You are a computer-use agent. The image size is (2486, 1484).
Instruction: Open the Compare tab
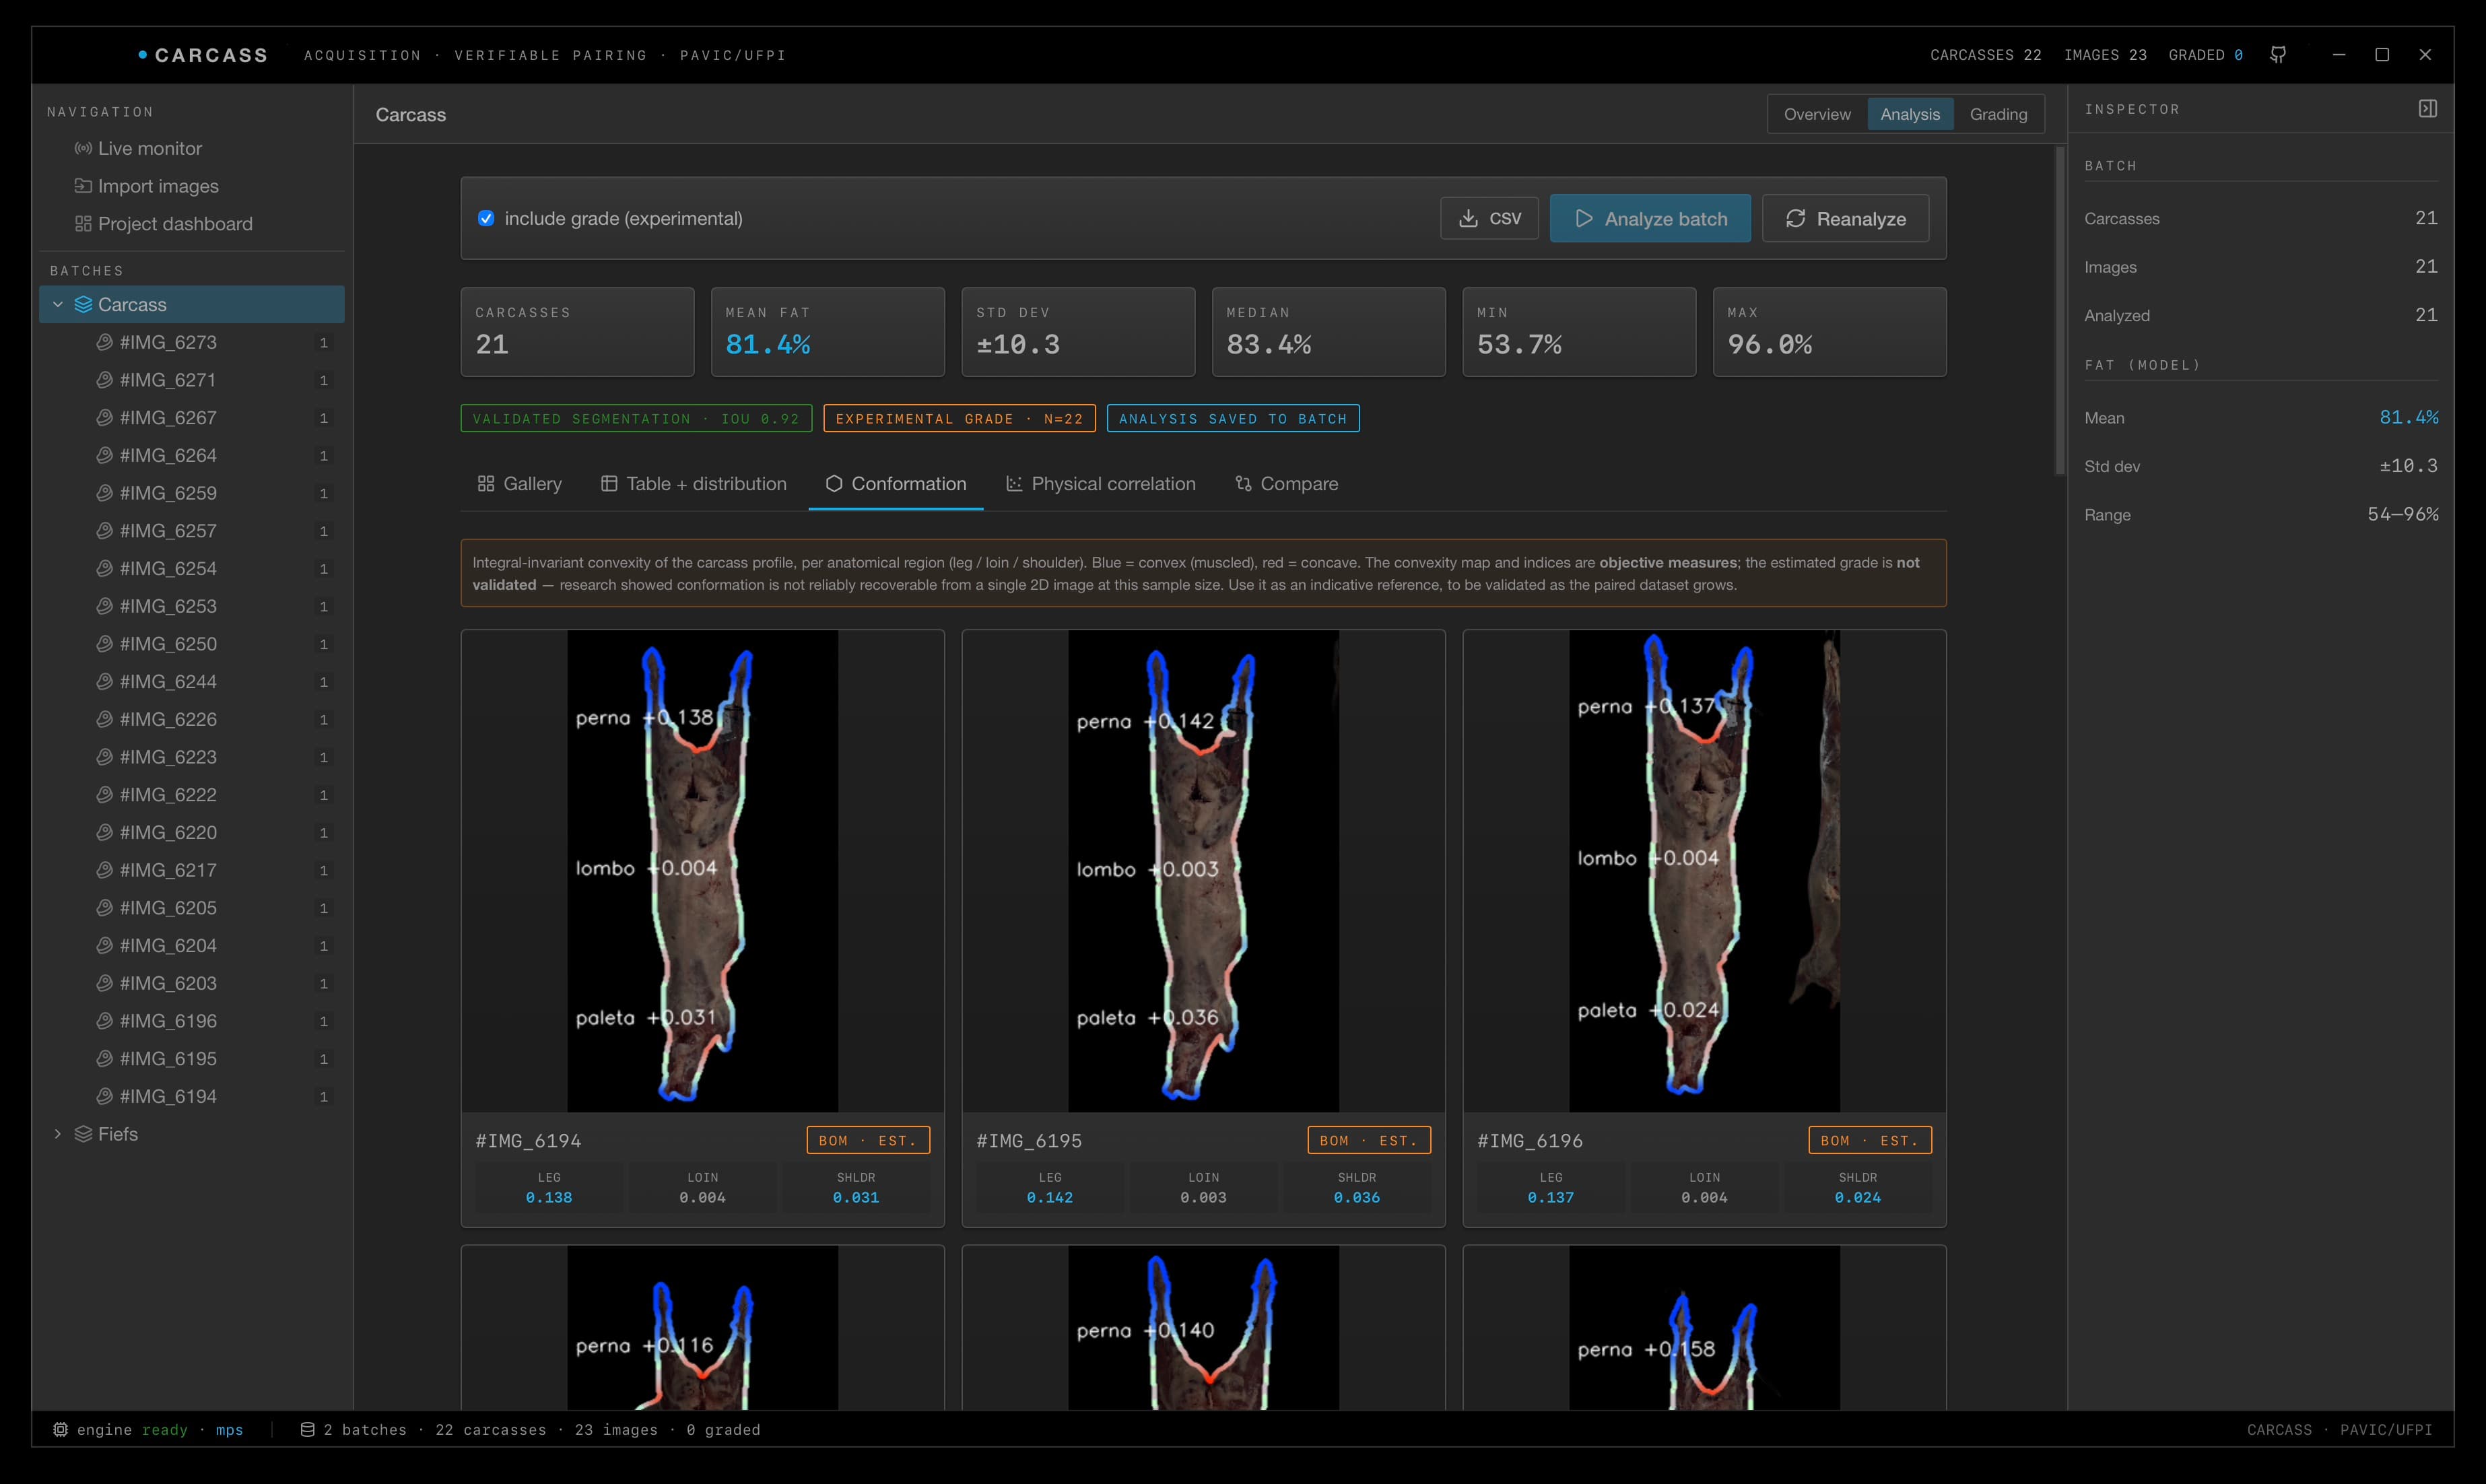pyautogui.click(x=1287, y=484)
